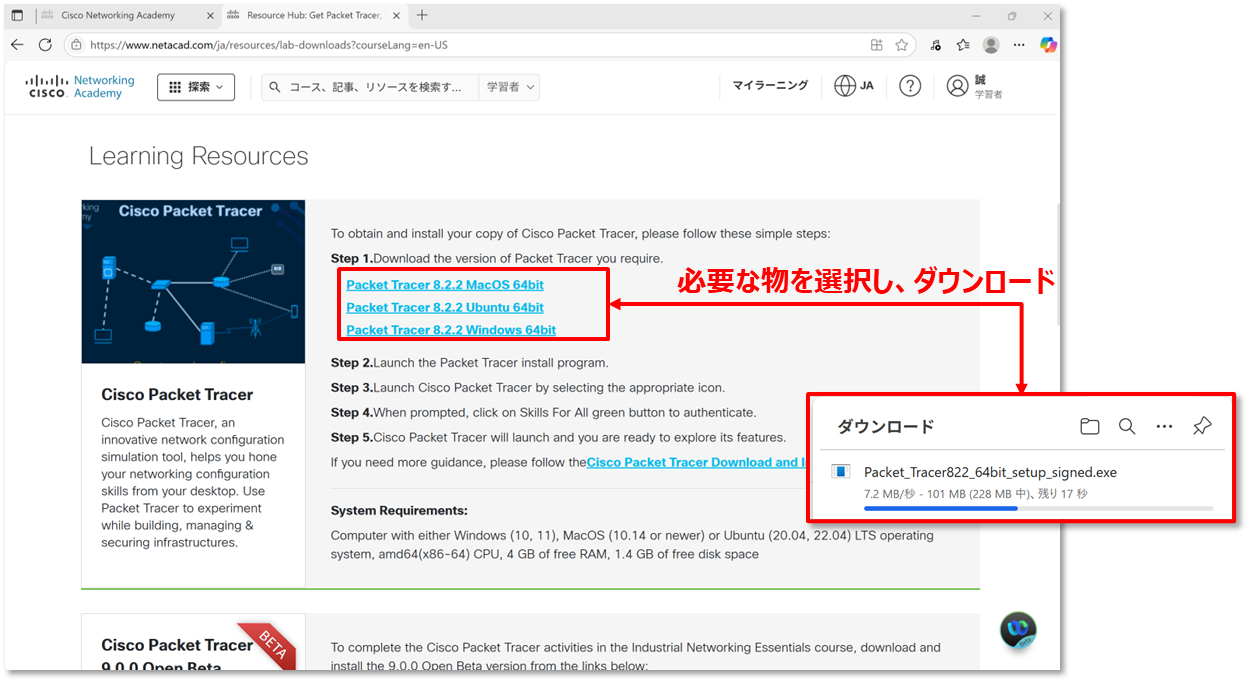
Task: Click the System Requirements: heading
Action: (399, 510)
